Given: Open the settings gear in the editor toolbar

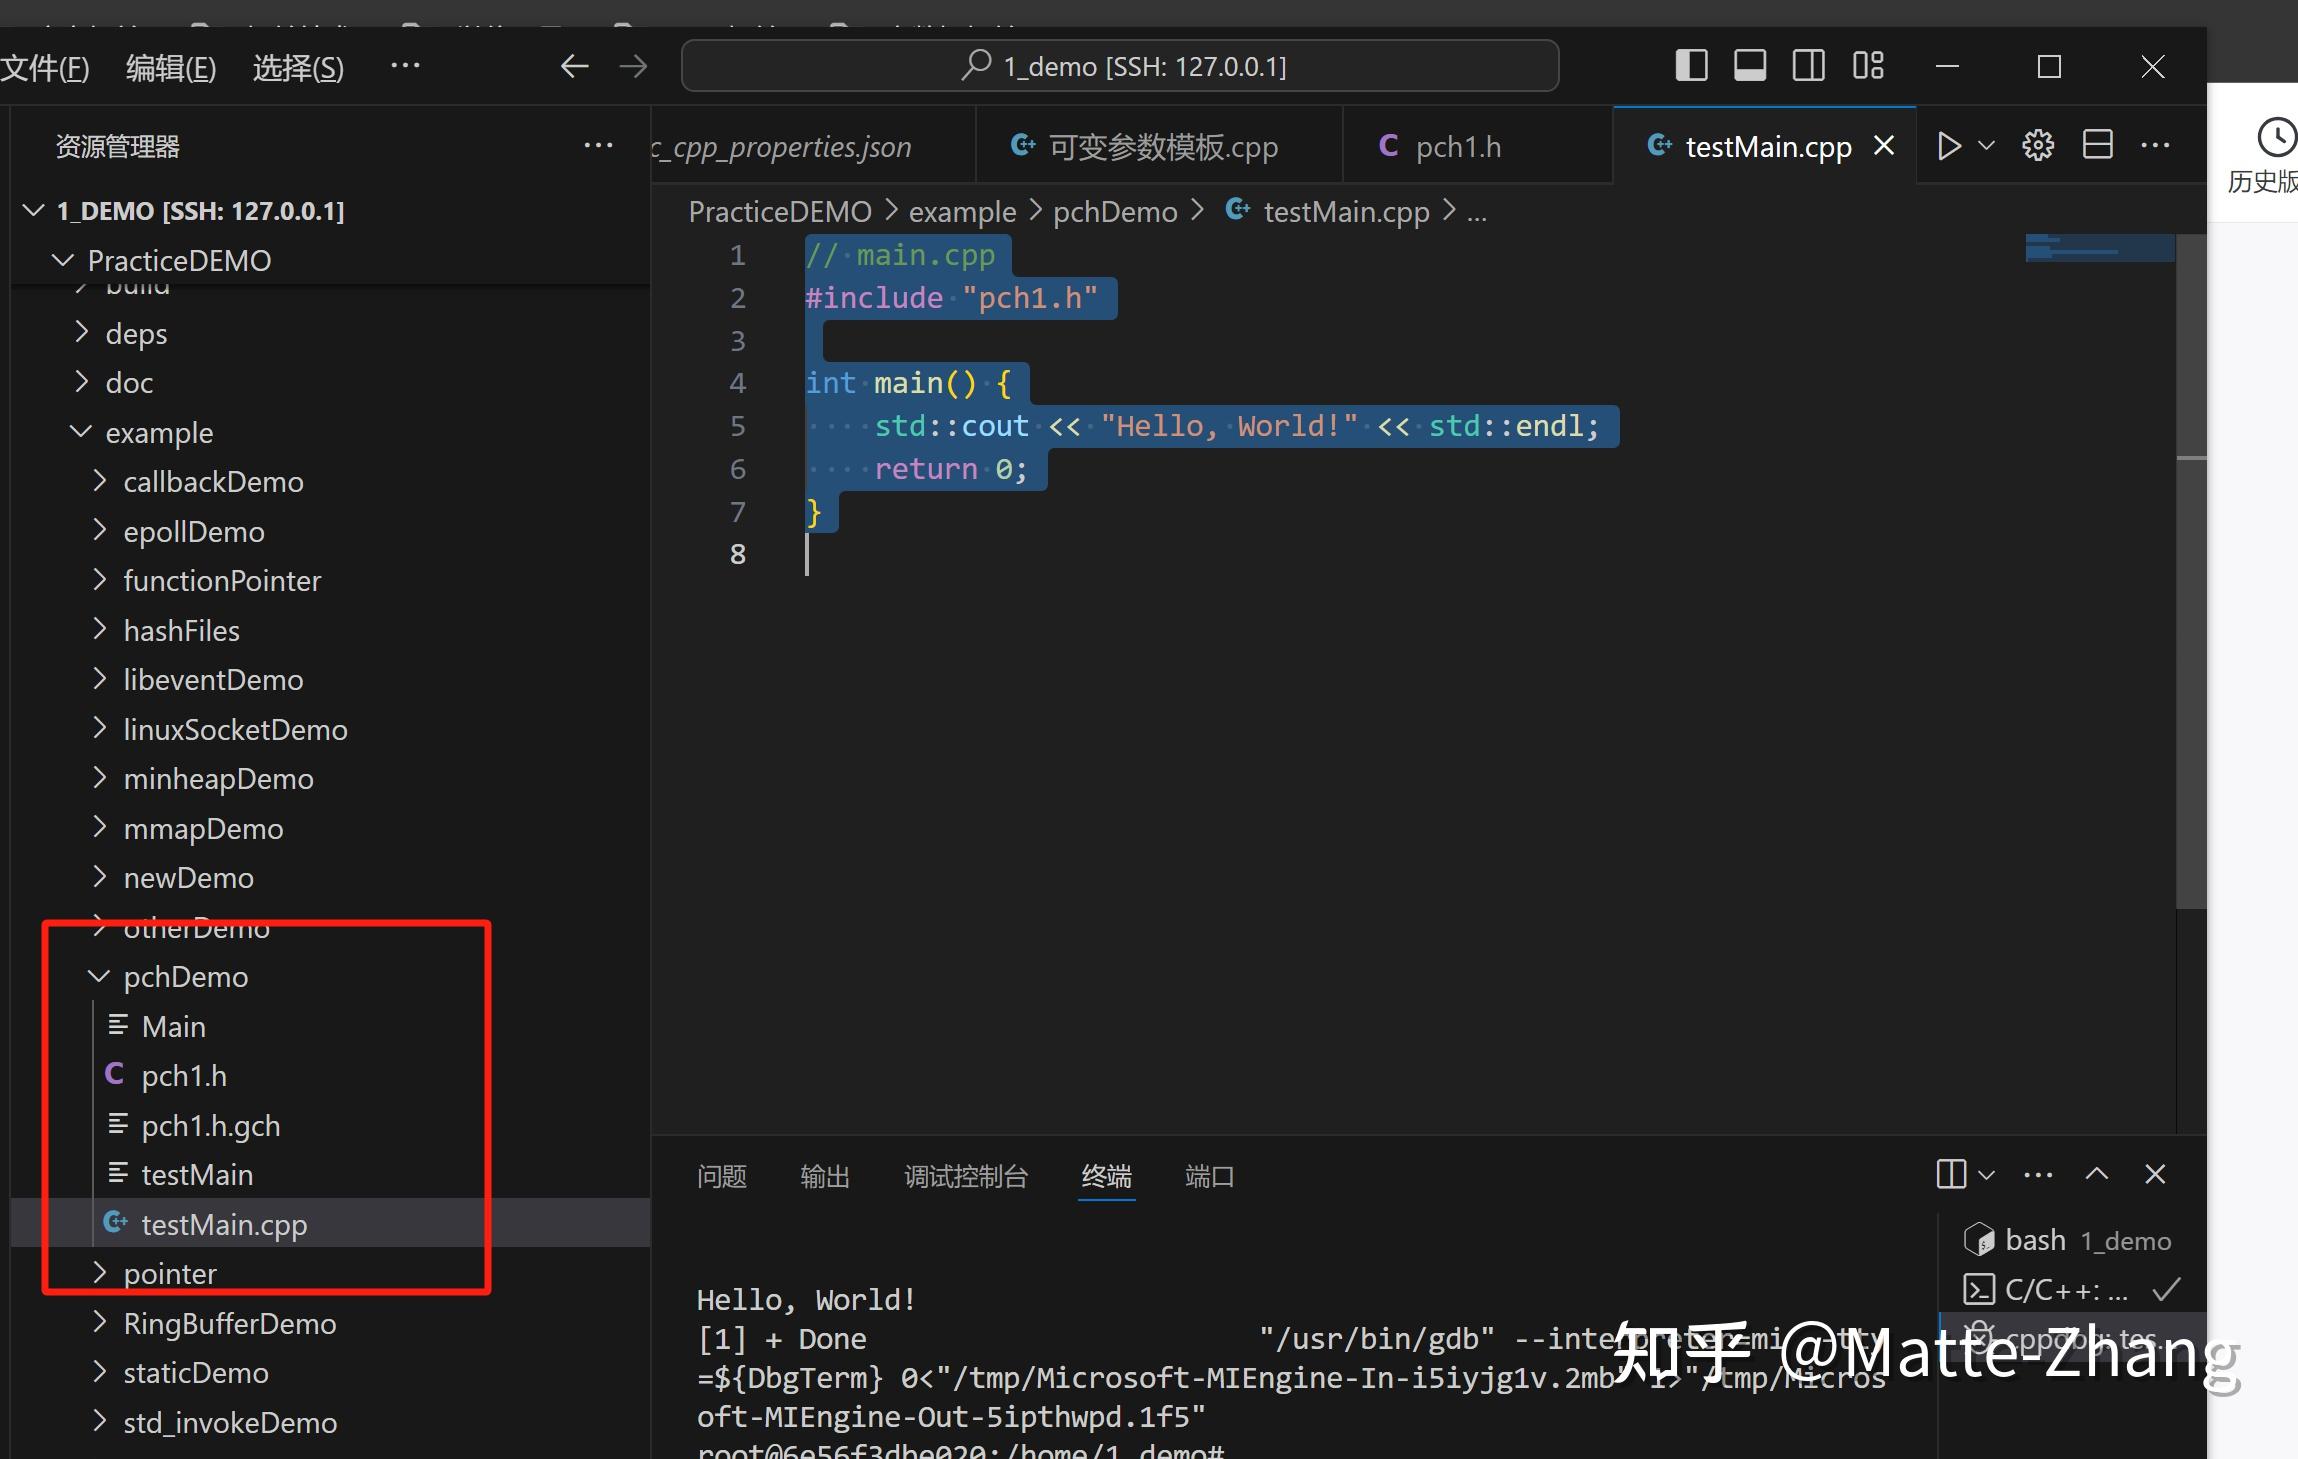Looking at the screenshot, I should (2037, 145).
